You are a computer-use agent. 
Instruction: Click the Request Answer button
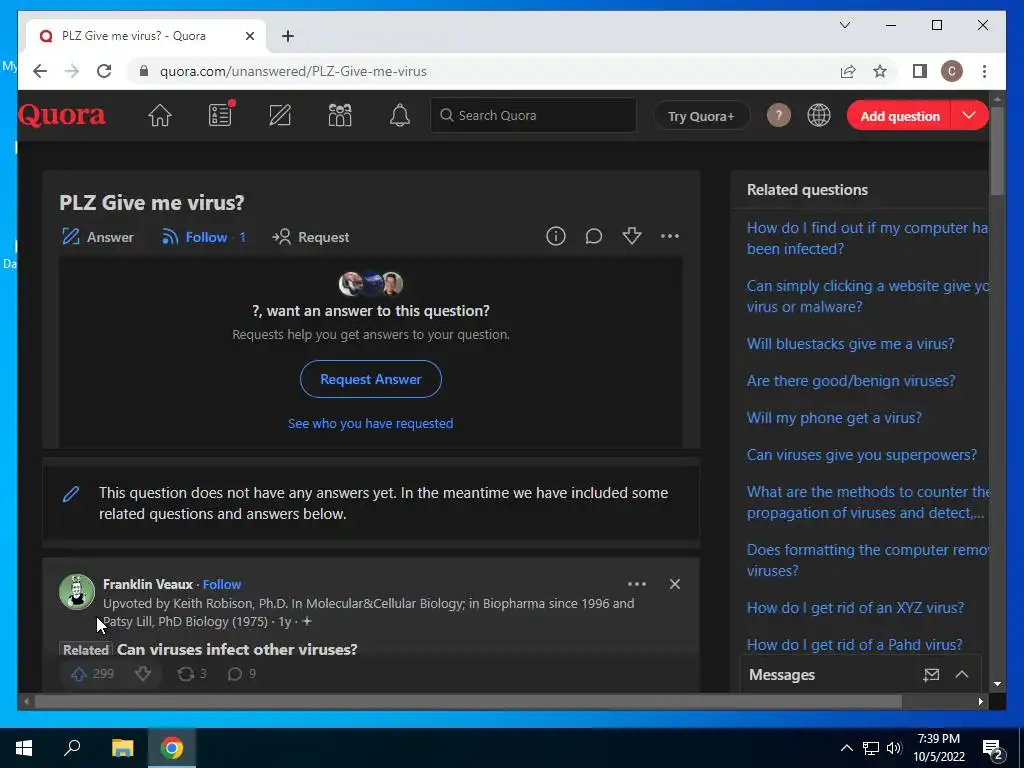(371, 379)
